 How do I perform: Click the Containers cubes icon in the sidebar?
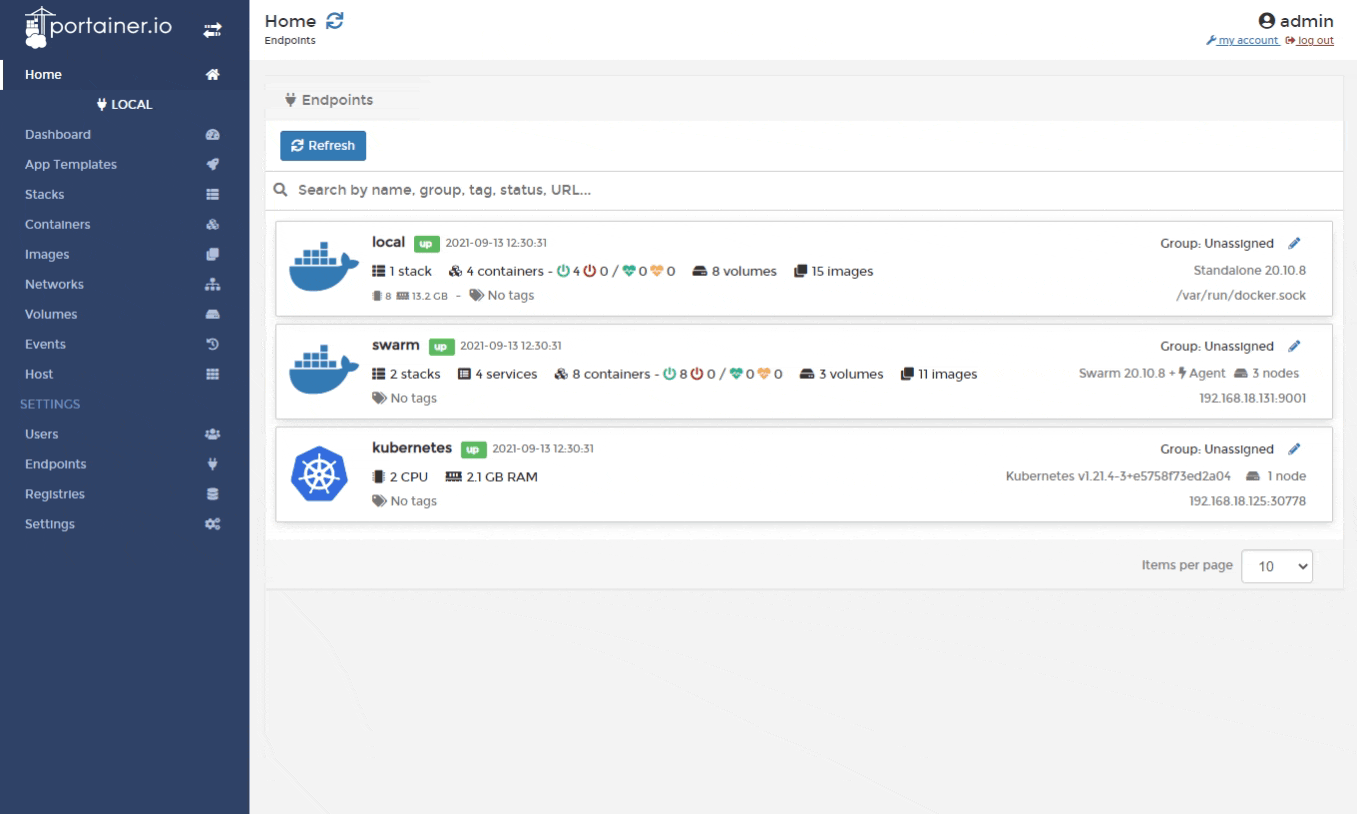212,225
